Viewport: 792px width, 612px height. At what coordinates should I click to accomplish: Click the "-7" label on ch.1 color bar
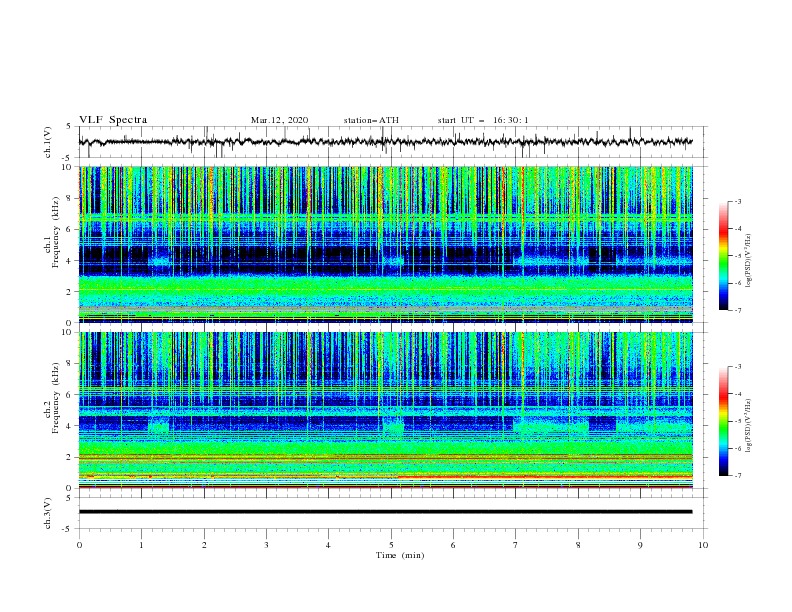tap(738, 310)
